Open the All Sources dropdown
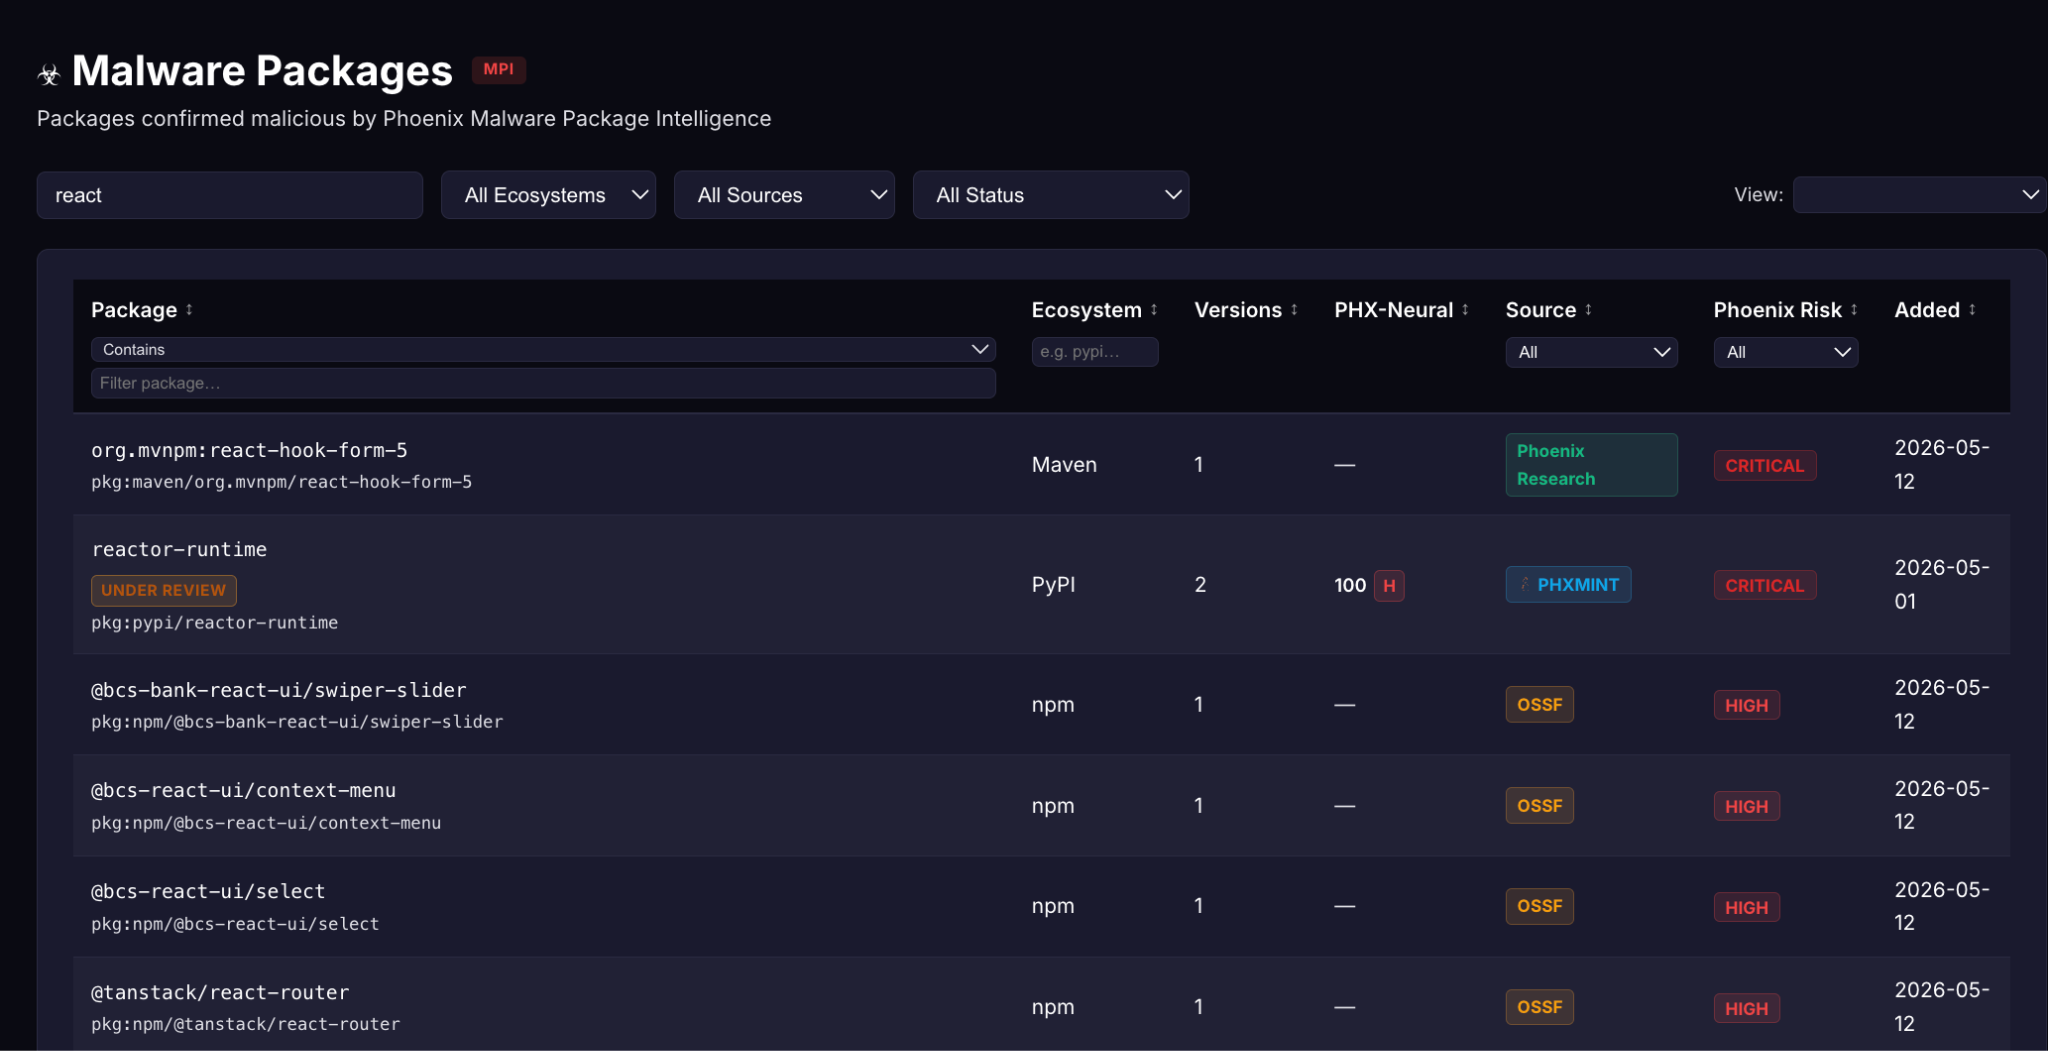Viewport: 2048px width, 1051px height. pyautogui.click(x=784, y=195)
